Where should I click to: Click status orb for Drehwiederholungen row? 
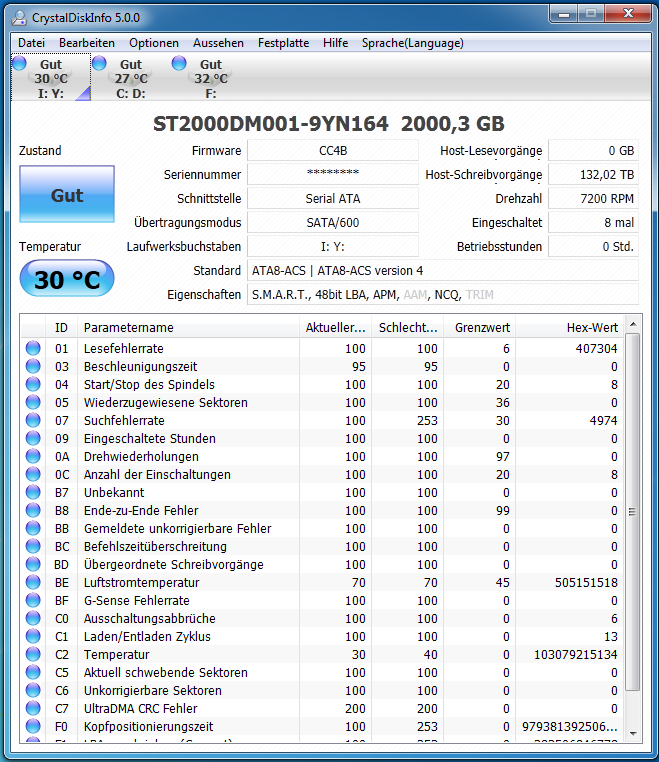pos(33,456)
